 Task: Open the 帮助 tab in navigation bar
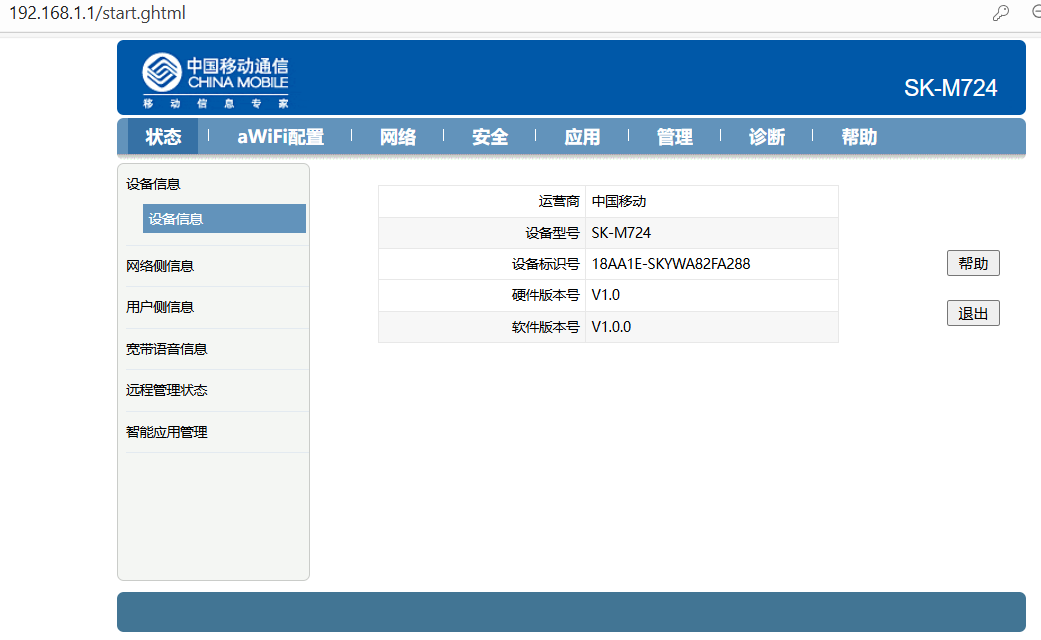859,137
